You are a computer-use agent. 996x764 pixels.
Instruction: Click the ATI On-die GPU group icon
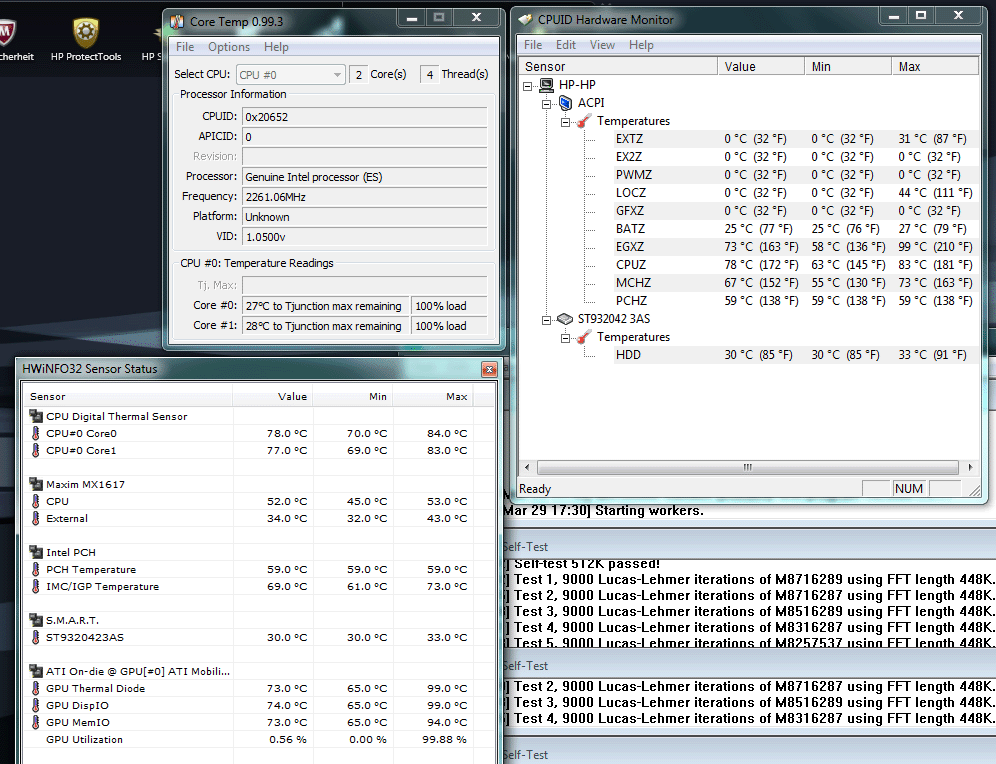[36, 671]
